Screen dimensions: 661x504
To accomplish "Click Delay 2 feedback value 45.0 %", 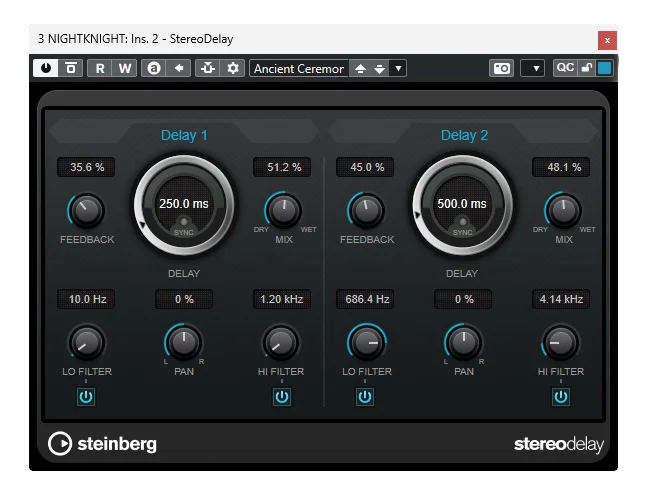I will pyautogui.click(x=366, y=167).
